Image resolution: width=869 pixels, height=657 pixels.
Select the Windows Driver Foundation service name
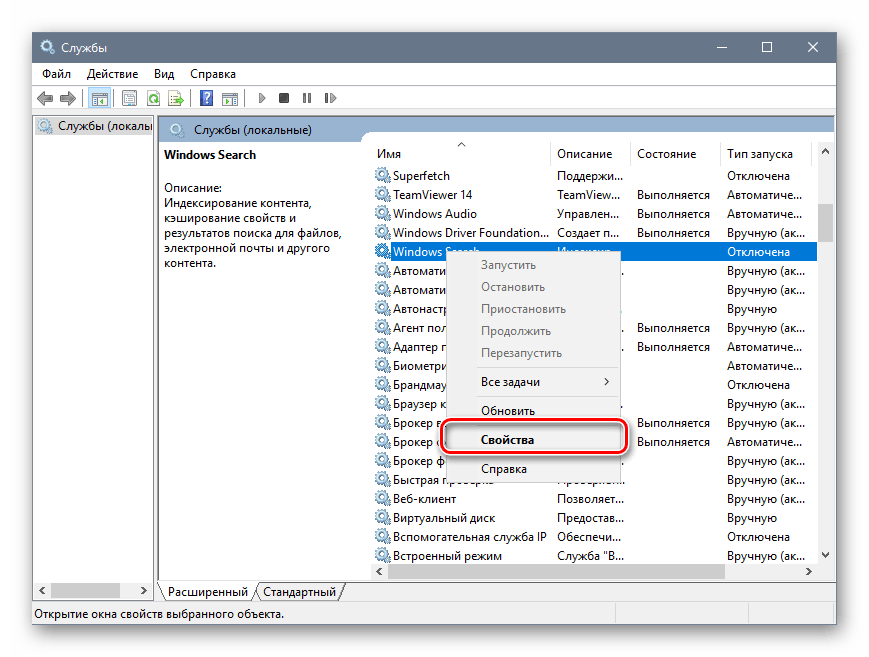coord(471,232)
